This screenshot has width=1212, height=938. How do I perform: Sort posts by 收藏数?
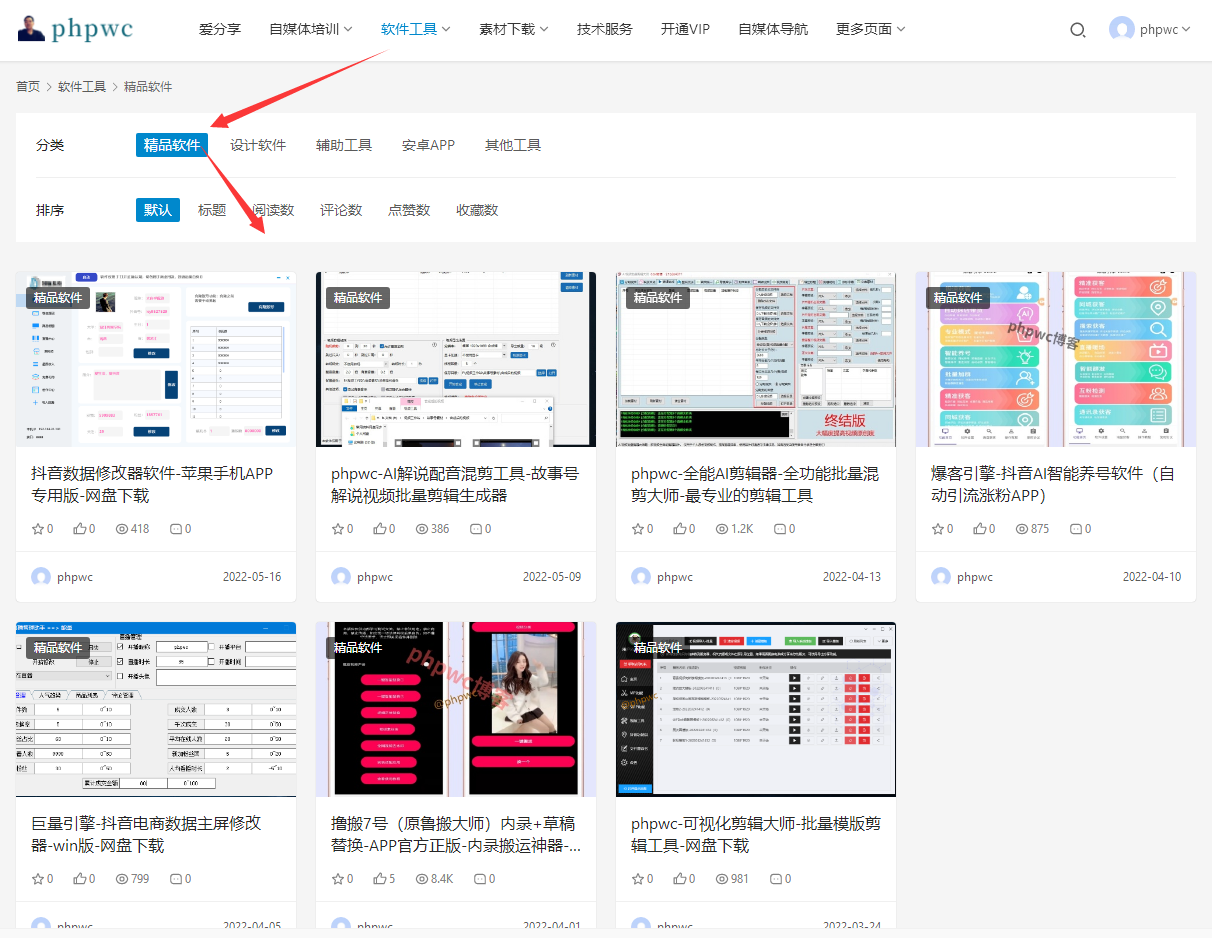point(477,210)
